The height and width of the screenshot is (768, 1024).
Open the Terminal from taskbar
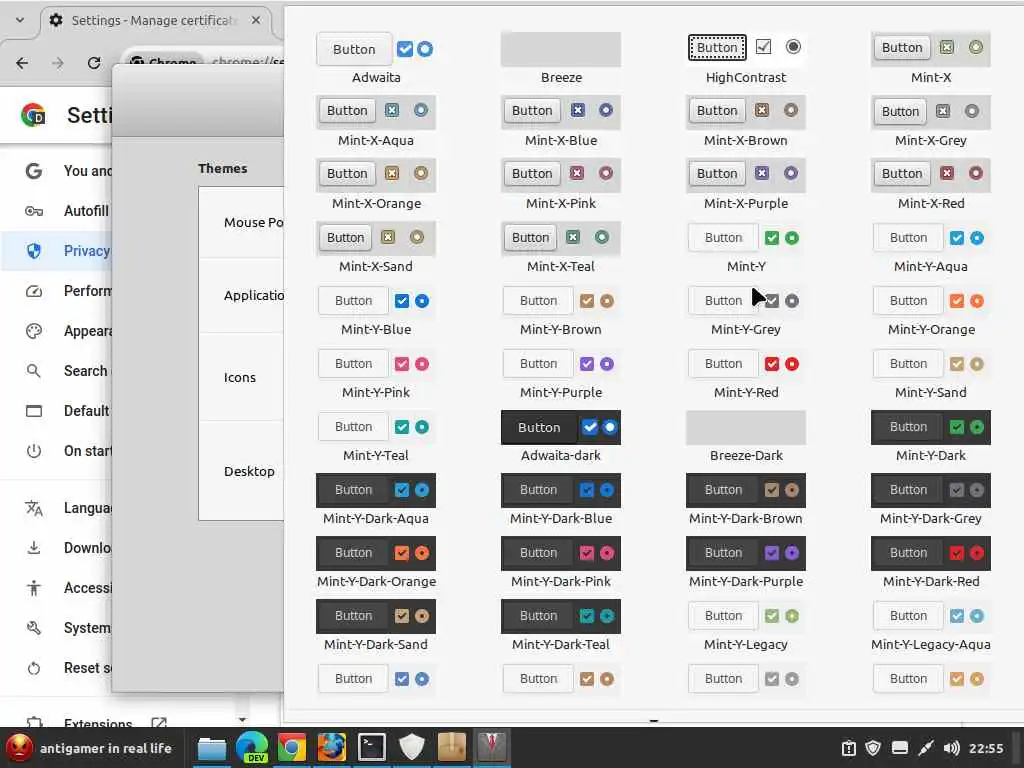(372, 748)
